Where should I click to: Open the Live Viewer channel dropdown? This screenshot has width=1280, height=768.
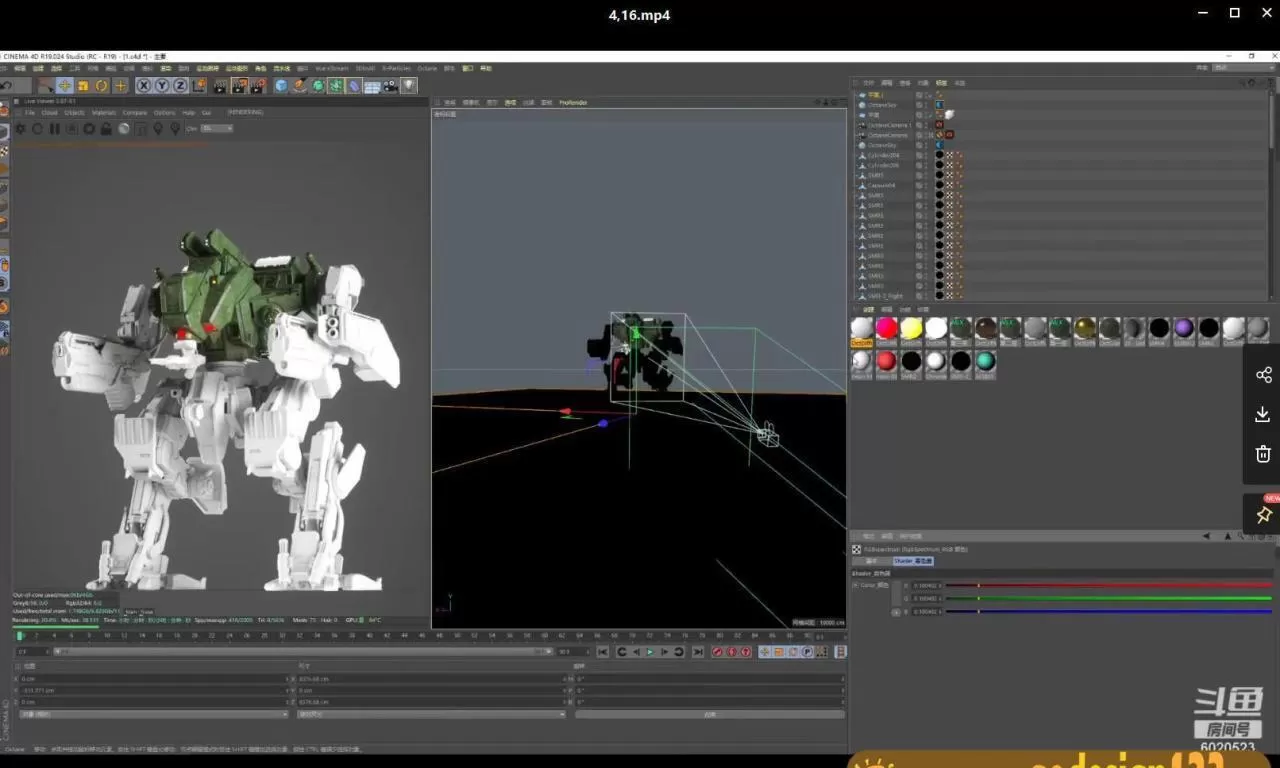point(216,129)
